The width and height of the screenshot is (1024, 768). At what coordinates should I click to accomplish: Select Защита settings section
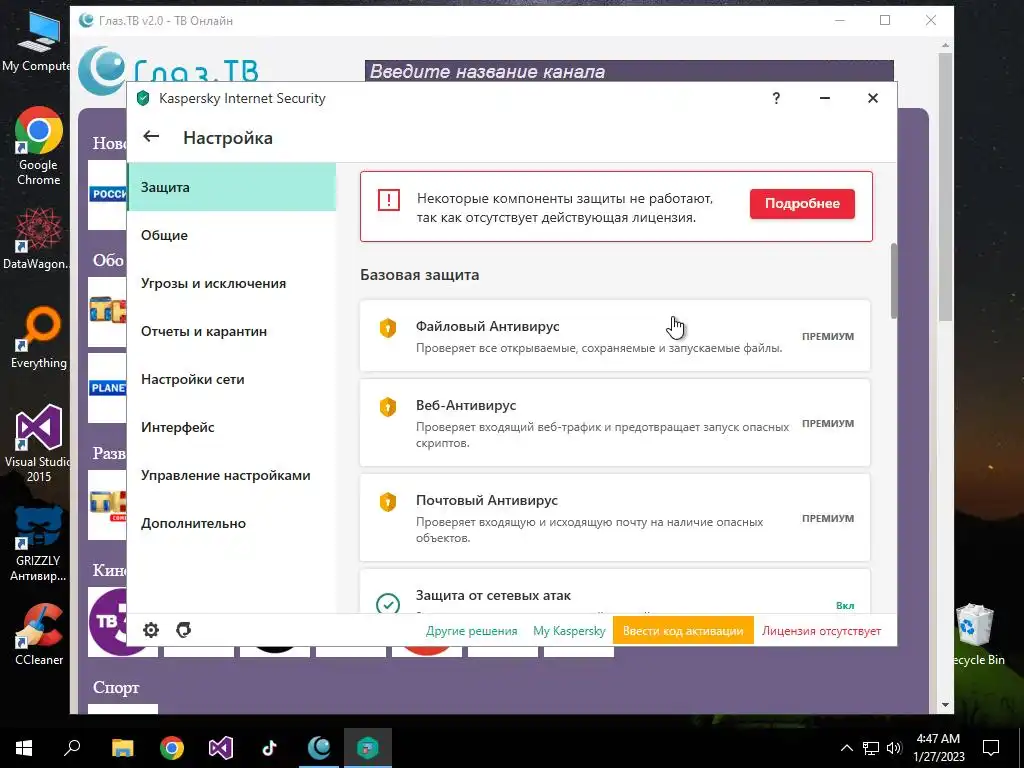click(x=231, y=187)
